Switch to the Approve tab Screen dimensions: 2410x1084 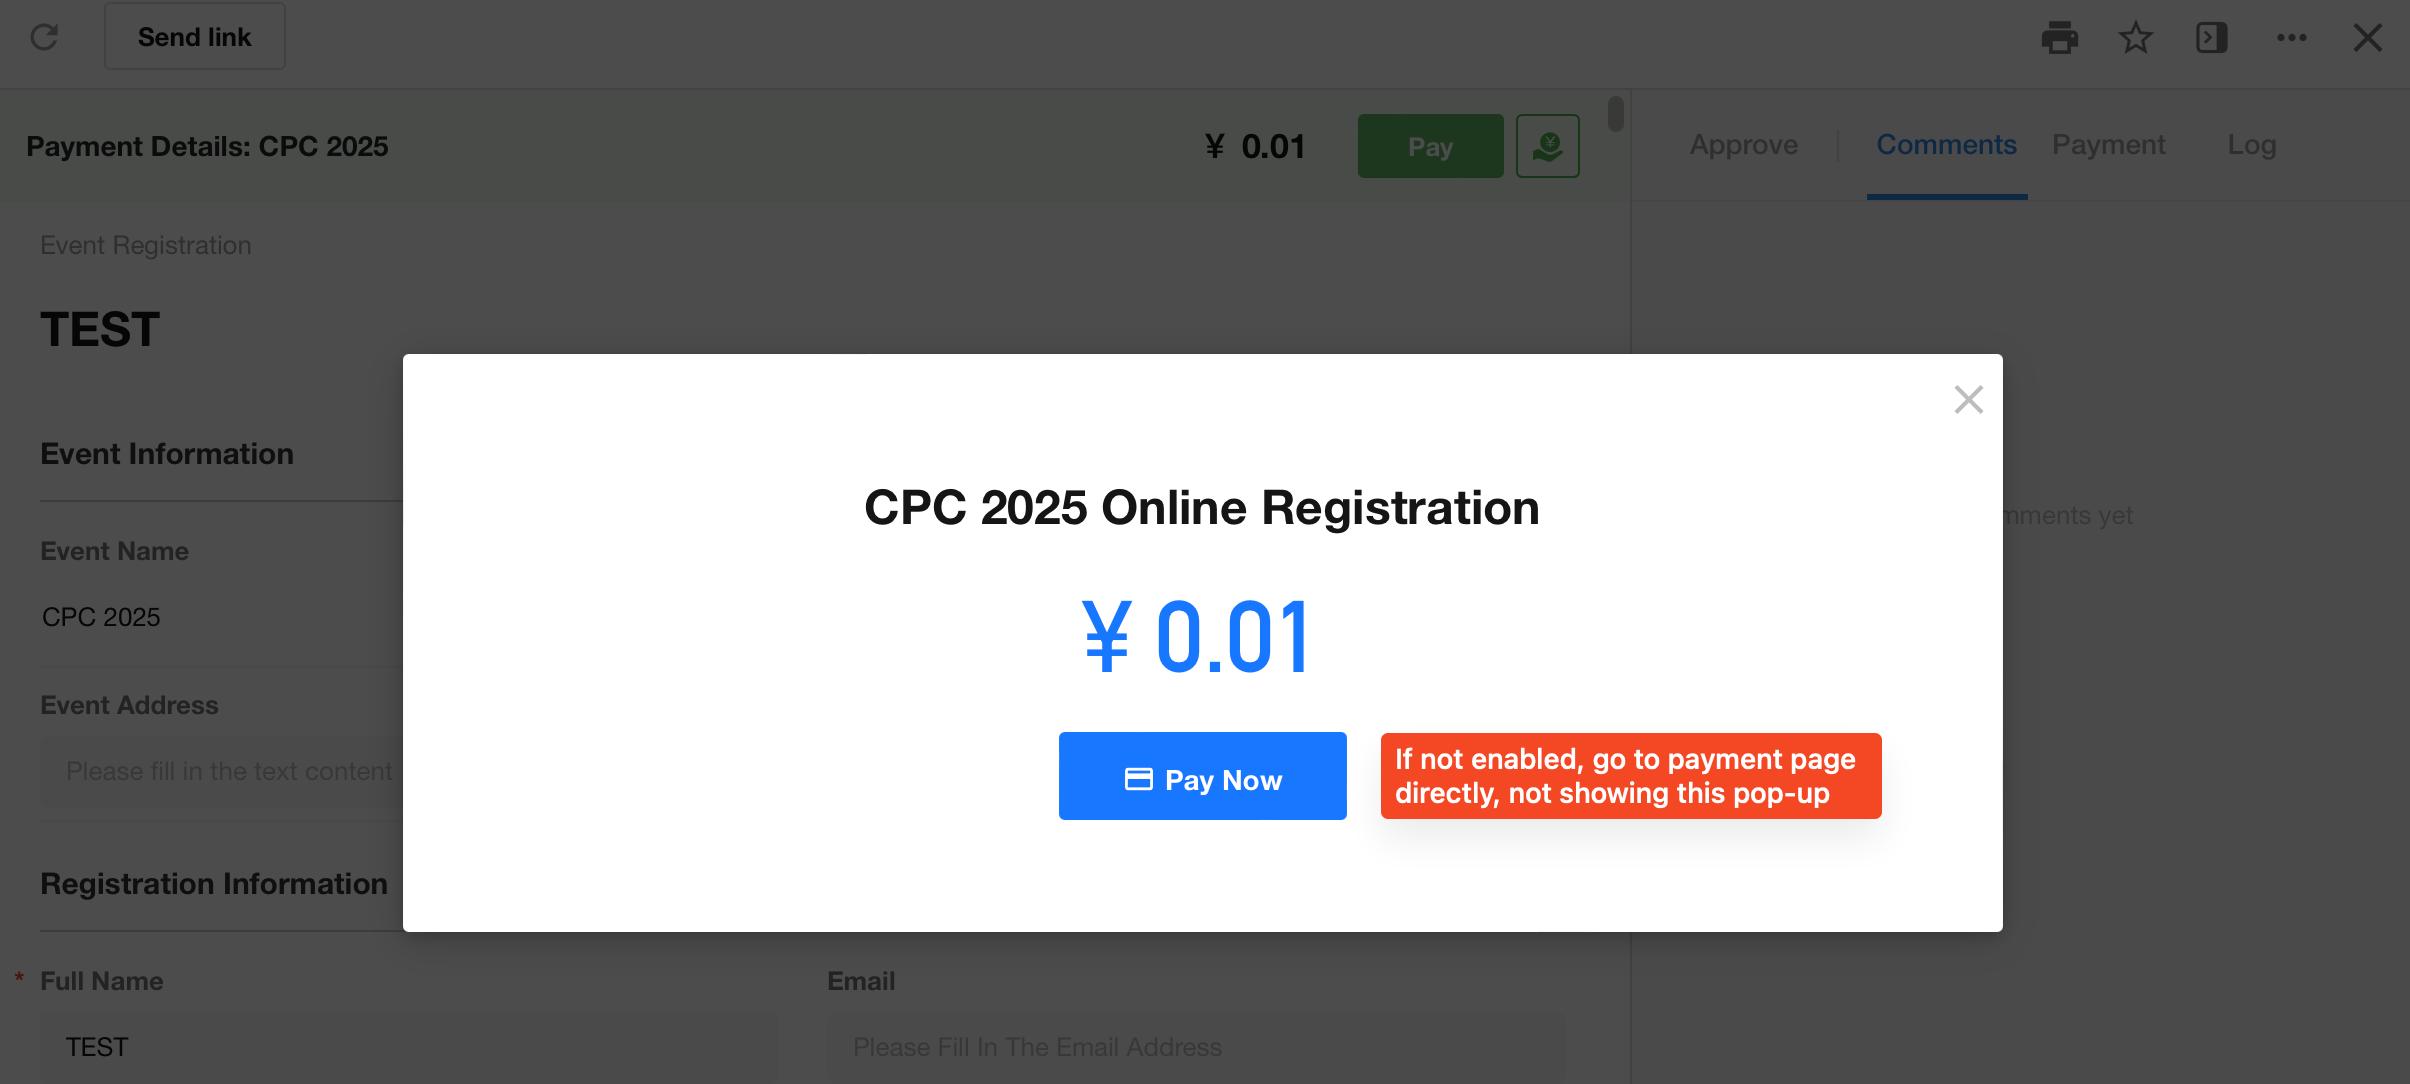[x=1743, y=145]
